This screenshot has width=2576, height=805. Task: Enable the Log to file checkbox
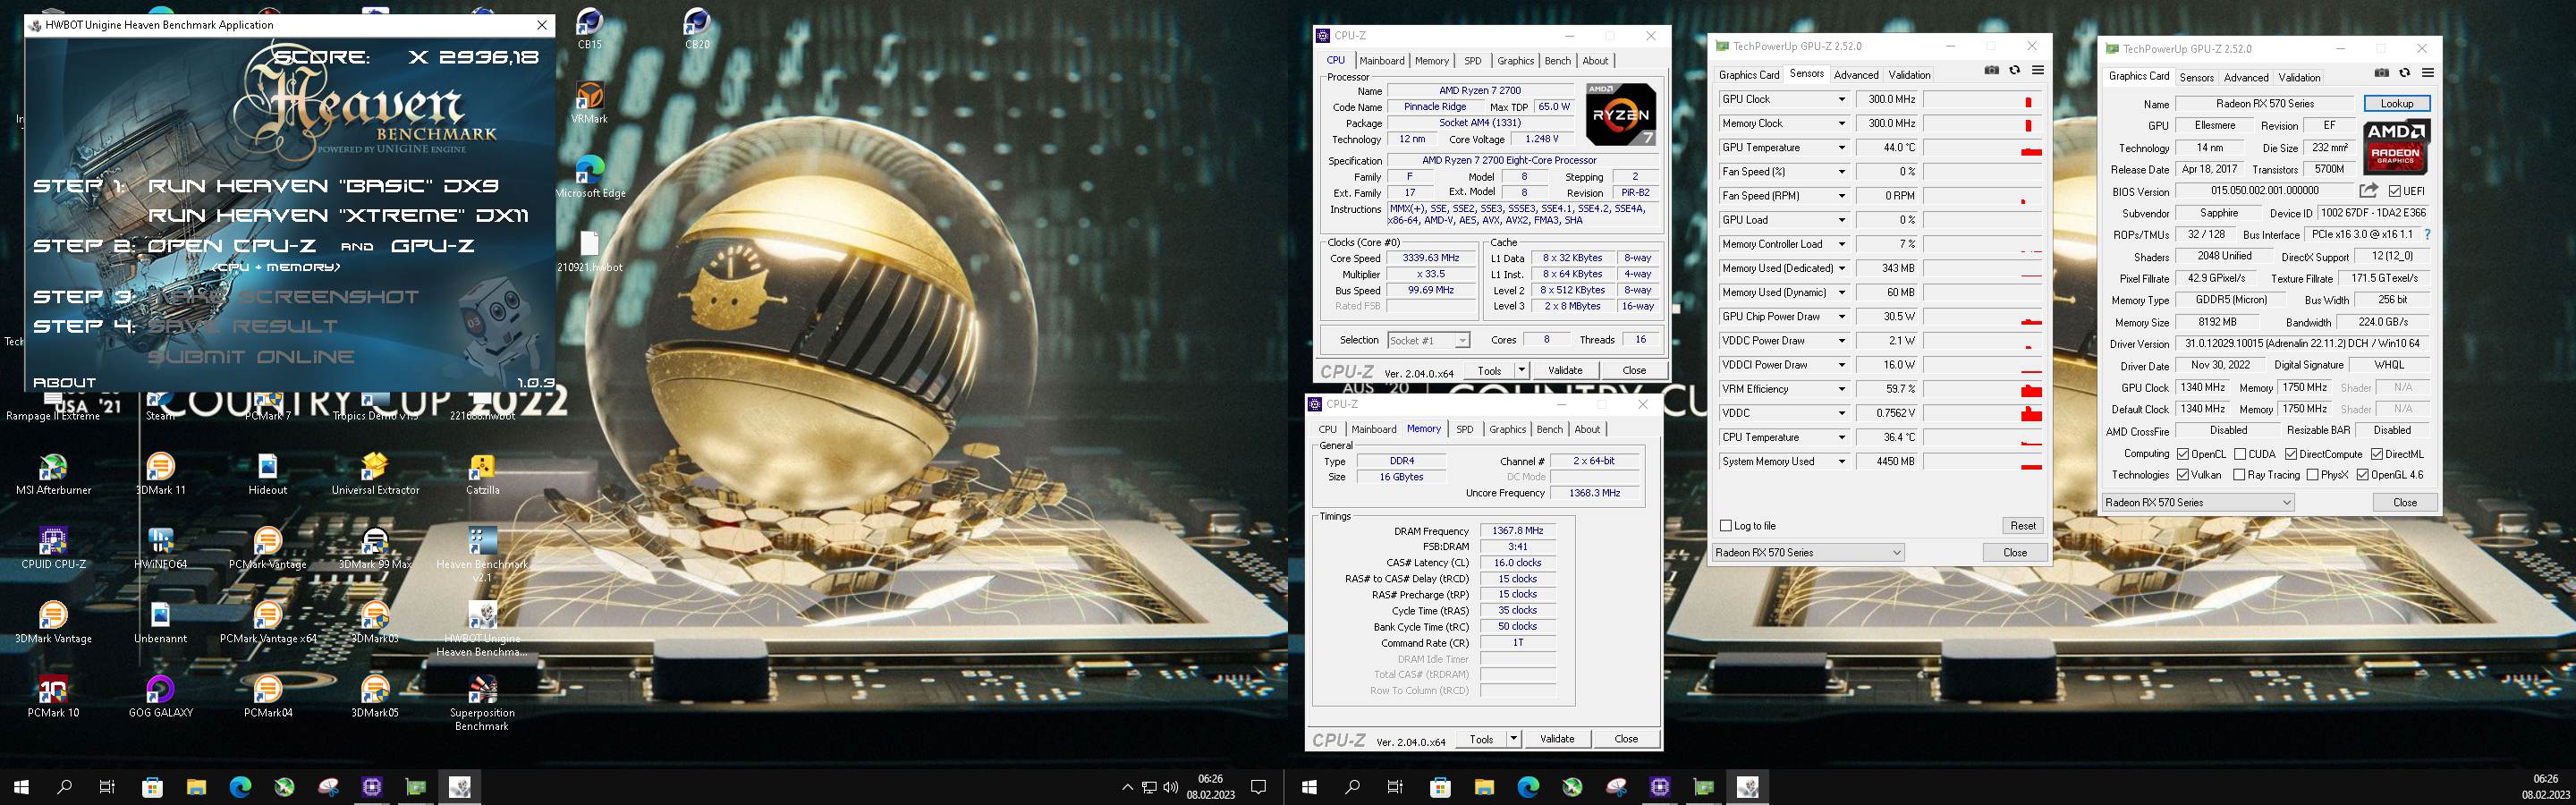pos(1725,526)
